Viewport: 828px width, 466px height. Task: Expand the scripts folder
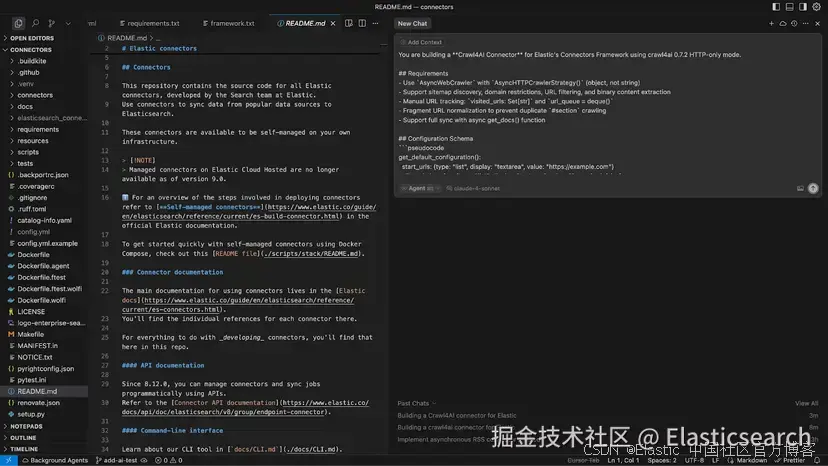pyautogui.click(x=44, y=152)
